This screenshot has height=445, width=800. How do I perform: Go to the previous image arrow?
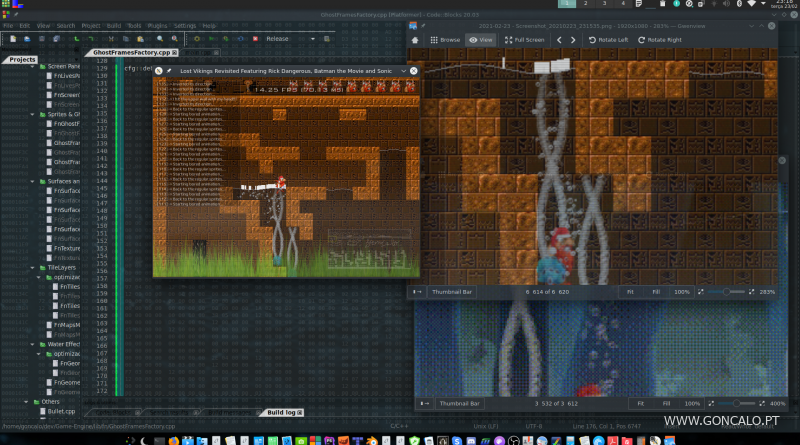pos(560,39)
